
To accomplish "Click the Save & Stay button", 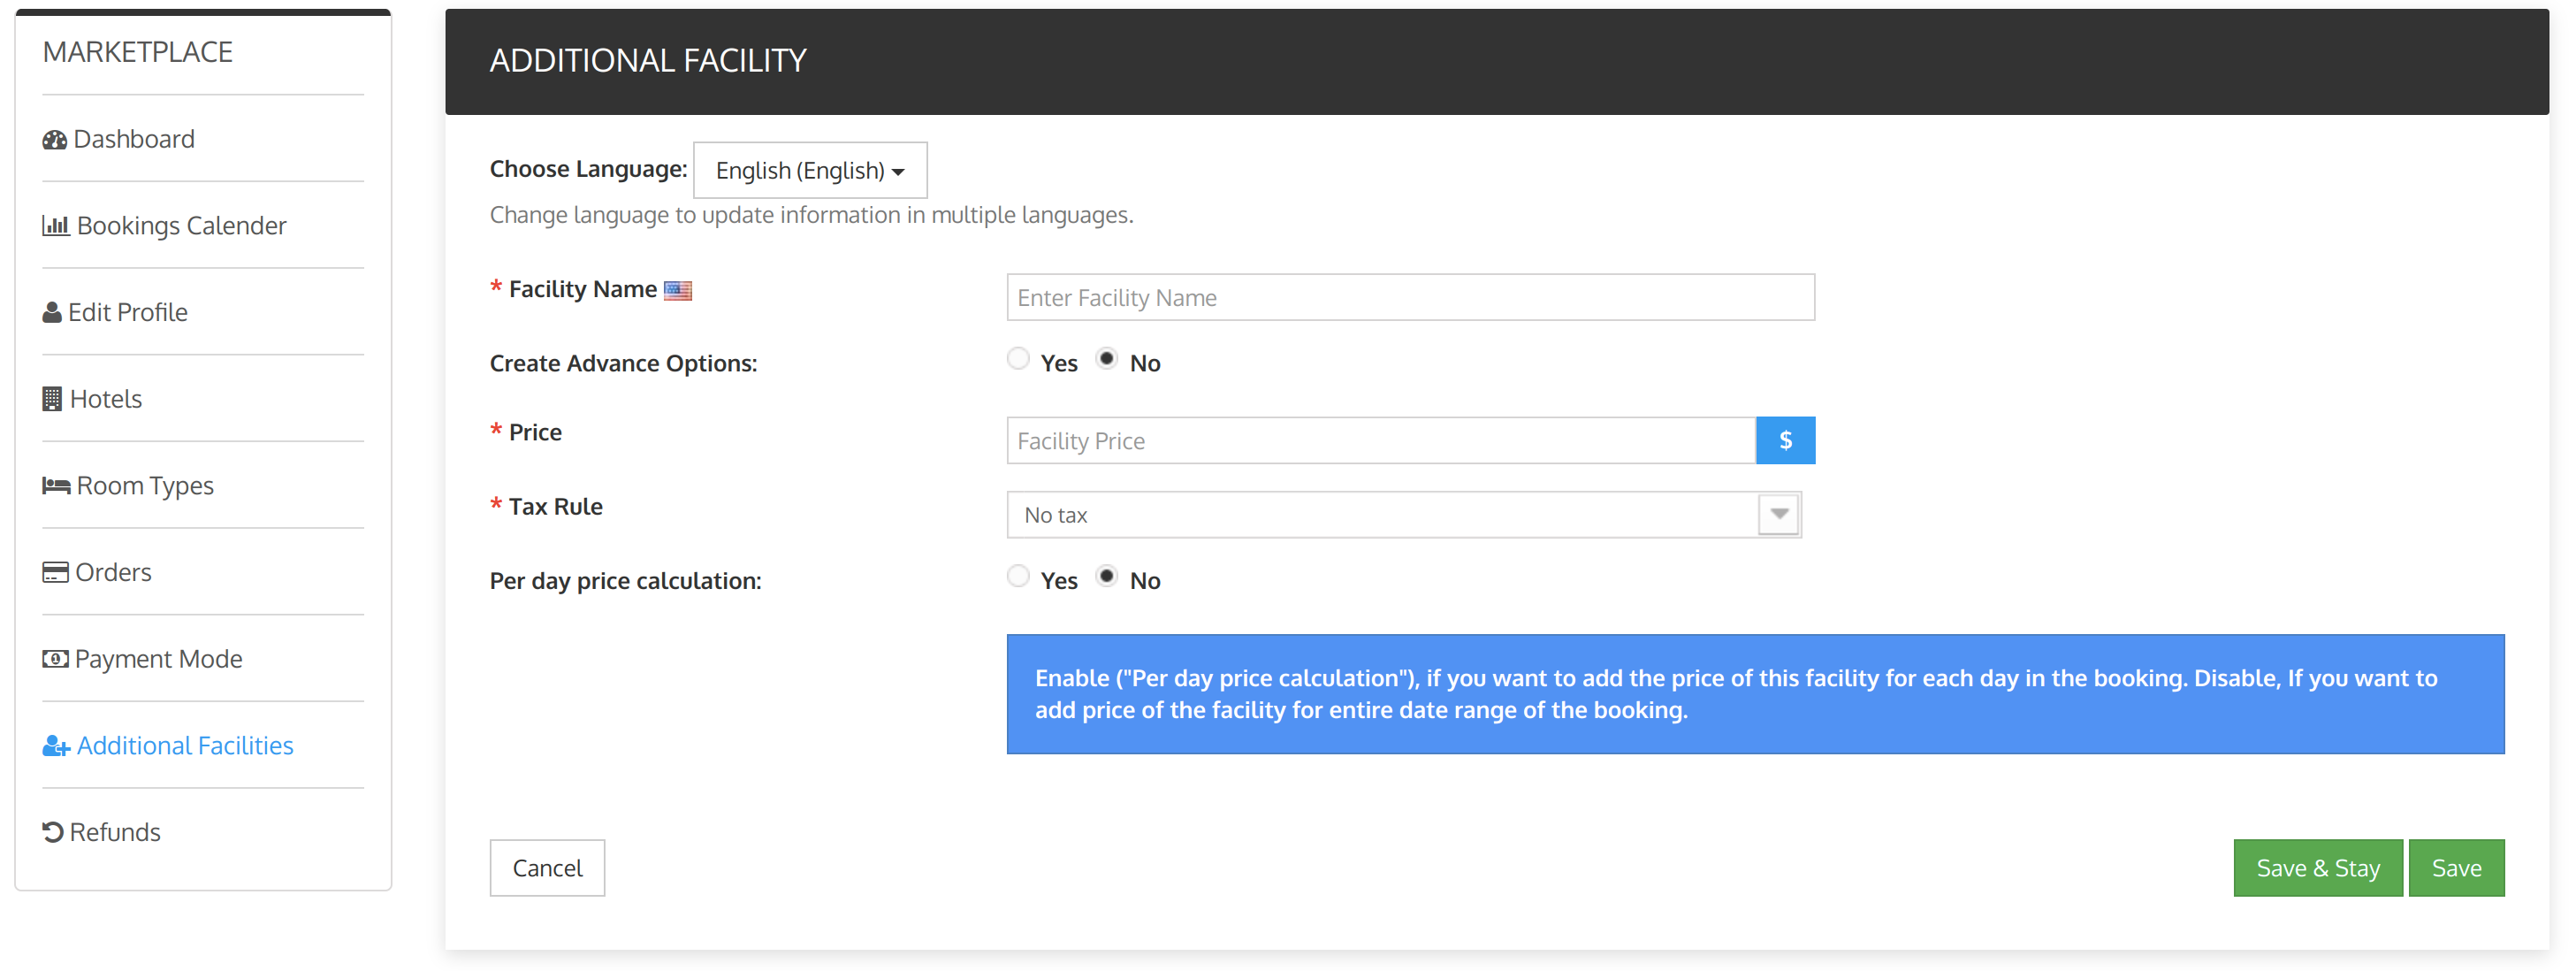I will click(x=2315, y=868).
